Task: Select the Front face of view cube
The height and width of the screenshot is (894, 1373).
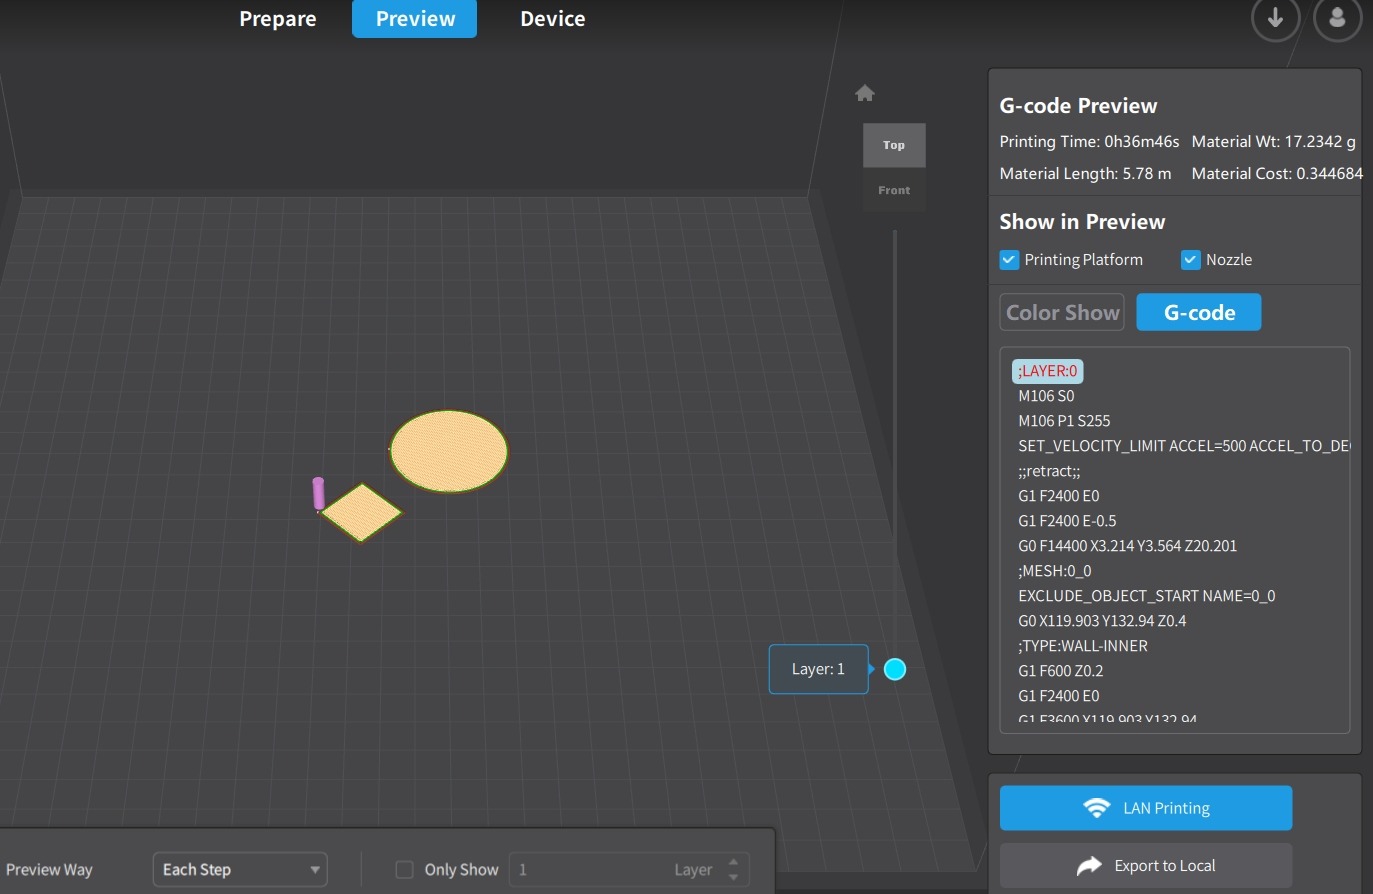Action: pyautogui.click(x=894, y=190)
